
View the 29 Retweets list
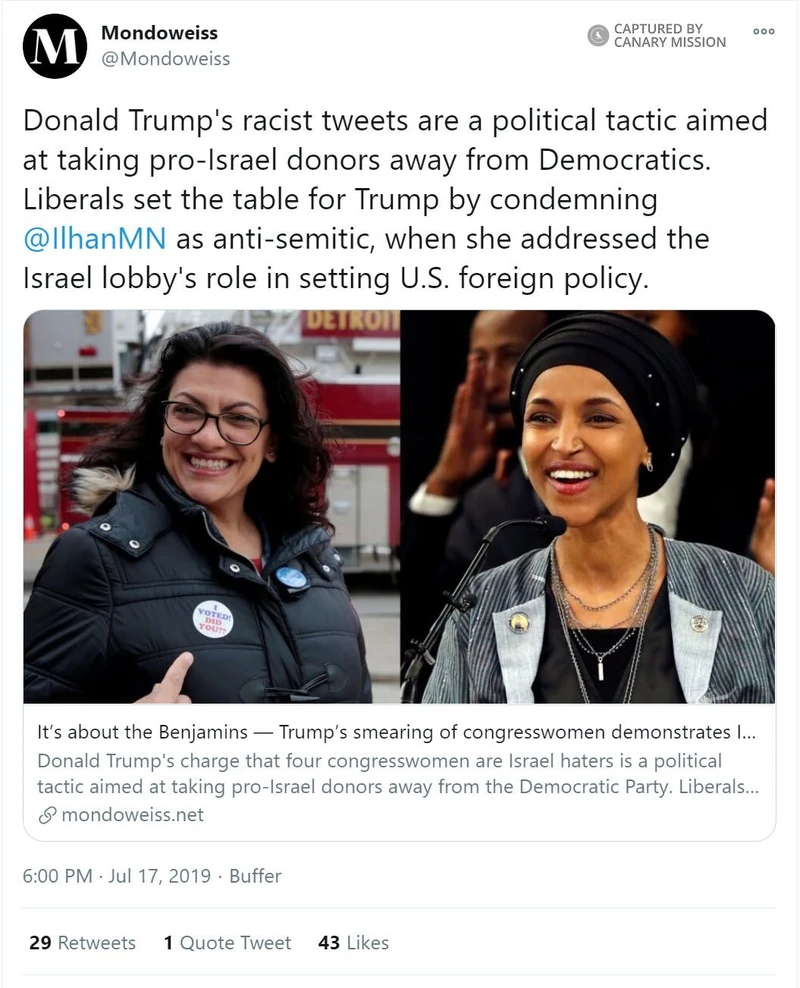coord(83,943)
